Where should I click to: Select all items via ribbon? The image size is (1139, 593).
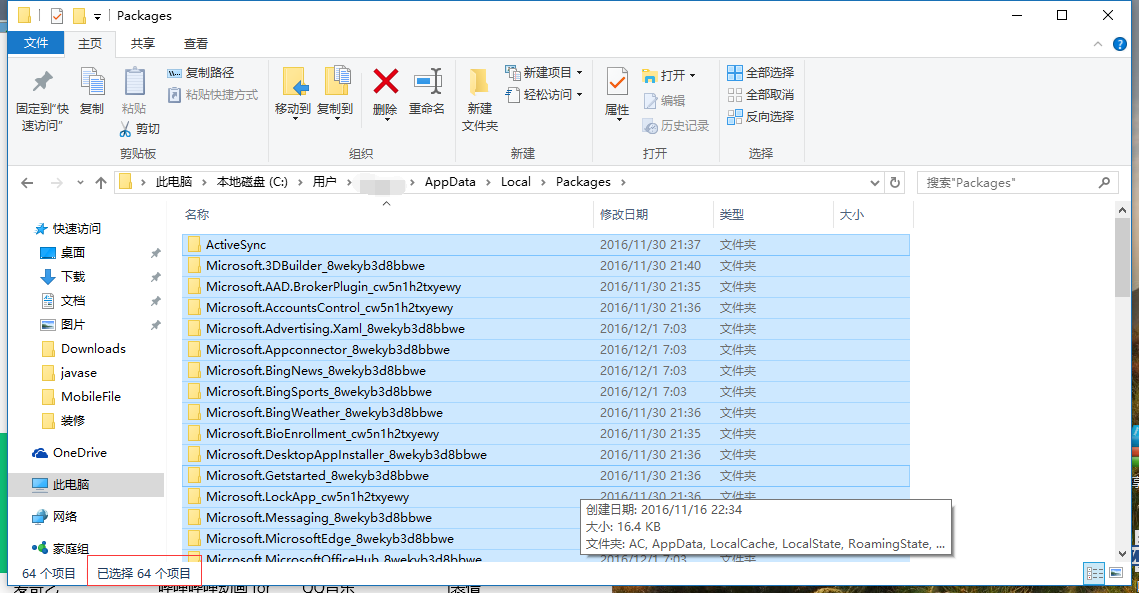click(x=761, y=73)
